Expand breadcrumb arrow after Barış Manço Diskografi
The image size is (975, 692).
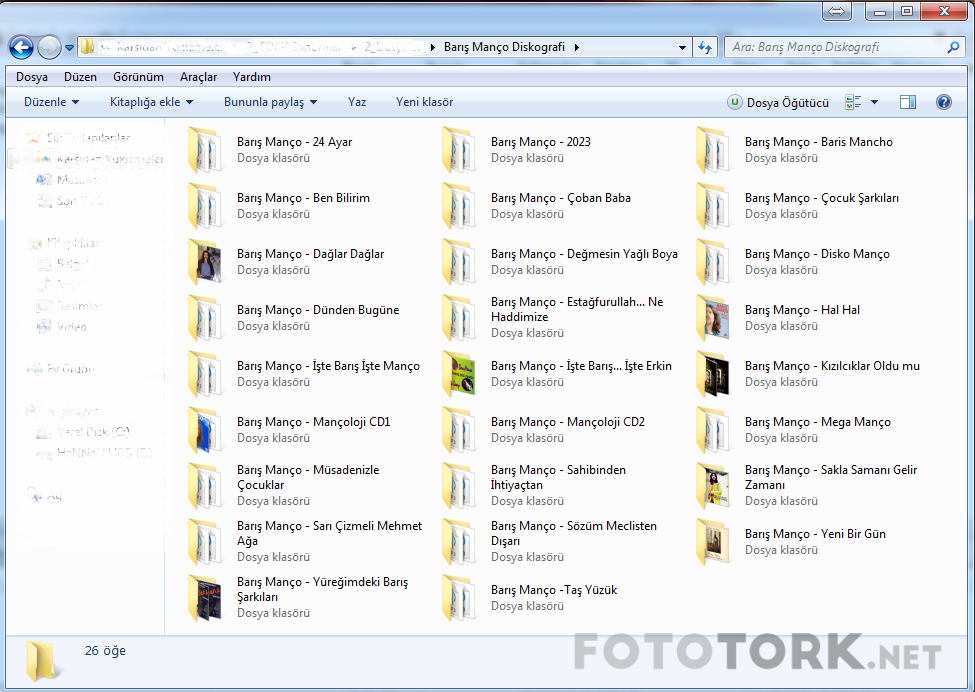click(576, 47)
